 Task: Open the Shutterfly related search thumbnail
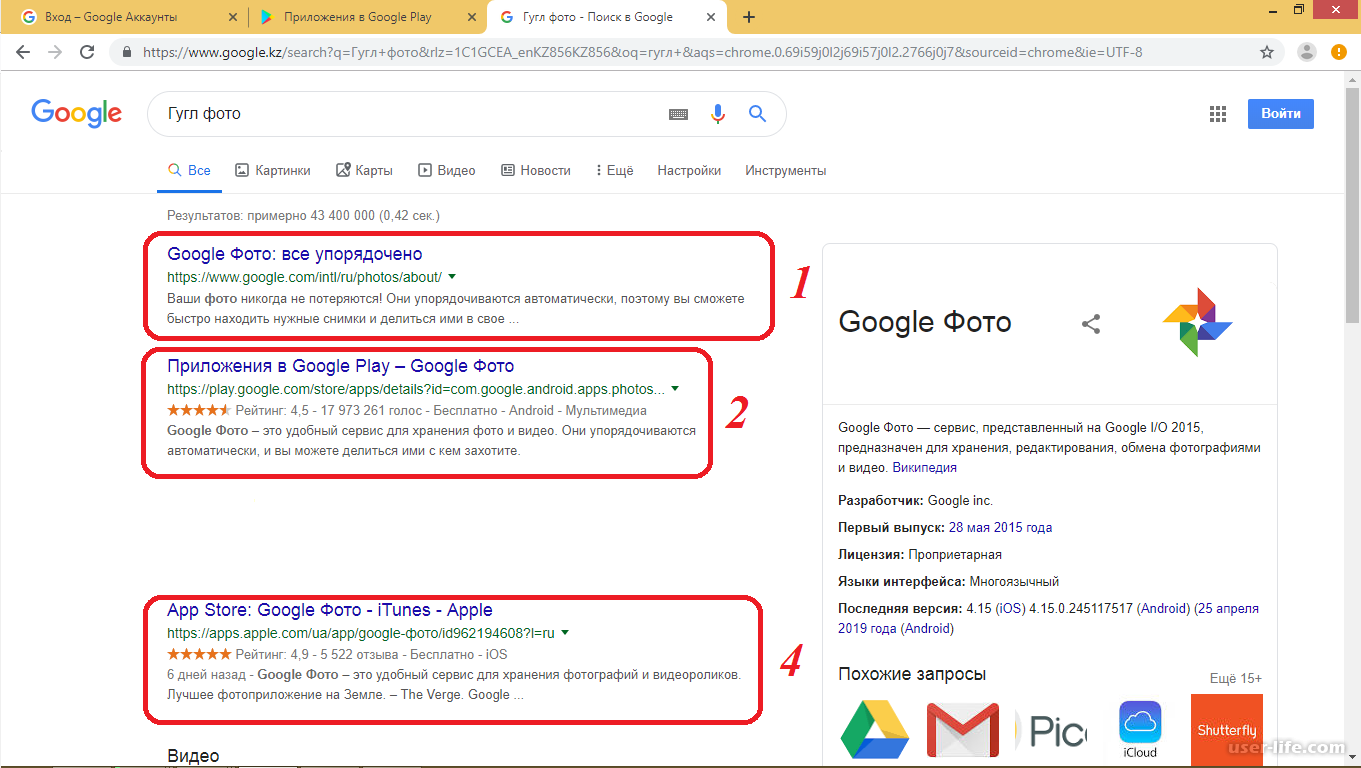tap(1227, 730)
